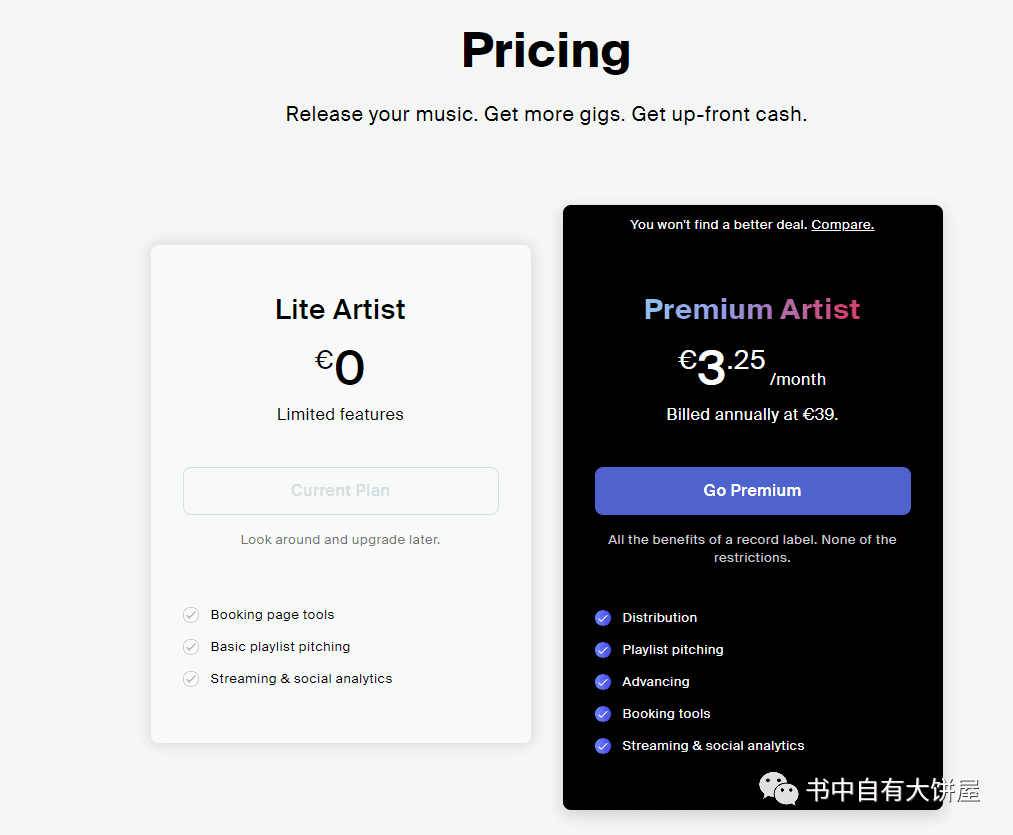Click the Advancing checkmark icon

point(603,682)
